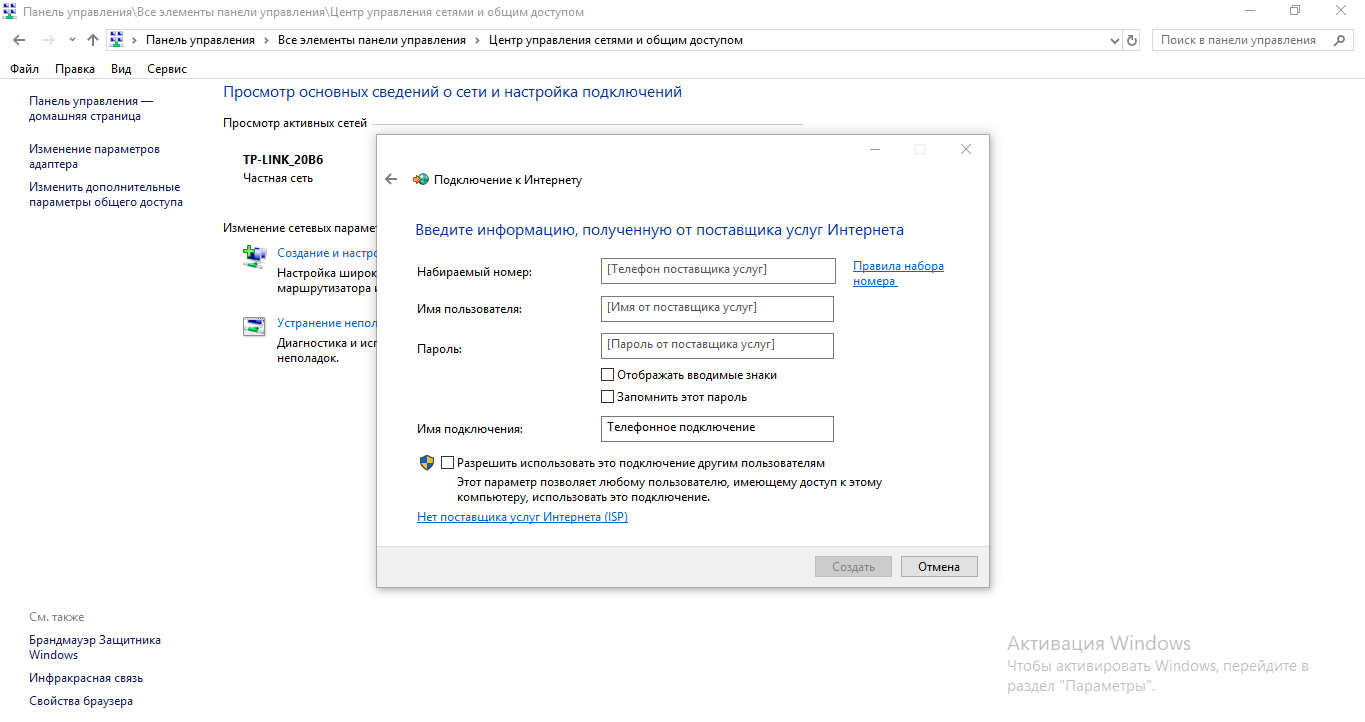This screenshot has width=1365, height=722.
Task: Select 'Панель управления' breadcrumb segment
Action: click(200, 40)
